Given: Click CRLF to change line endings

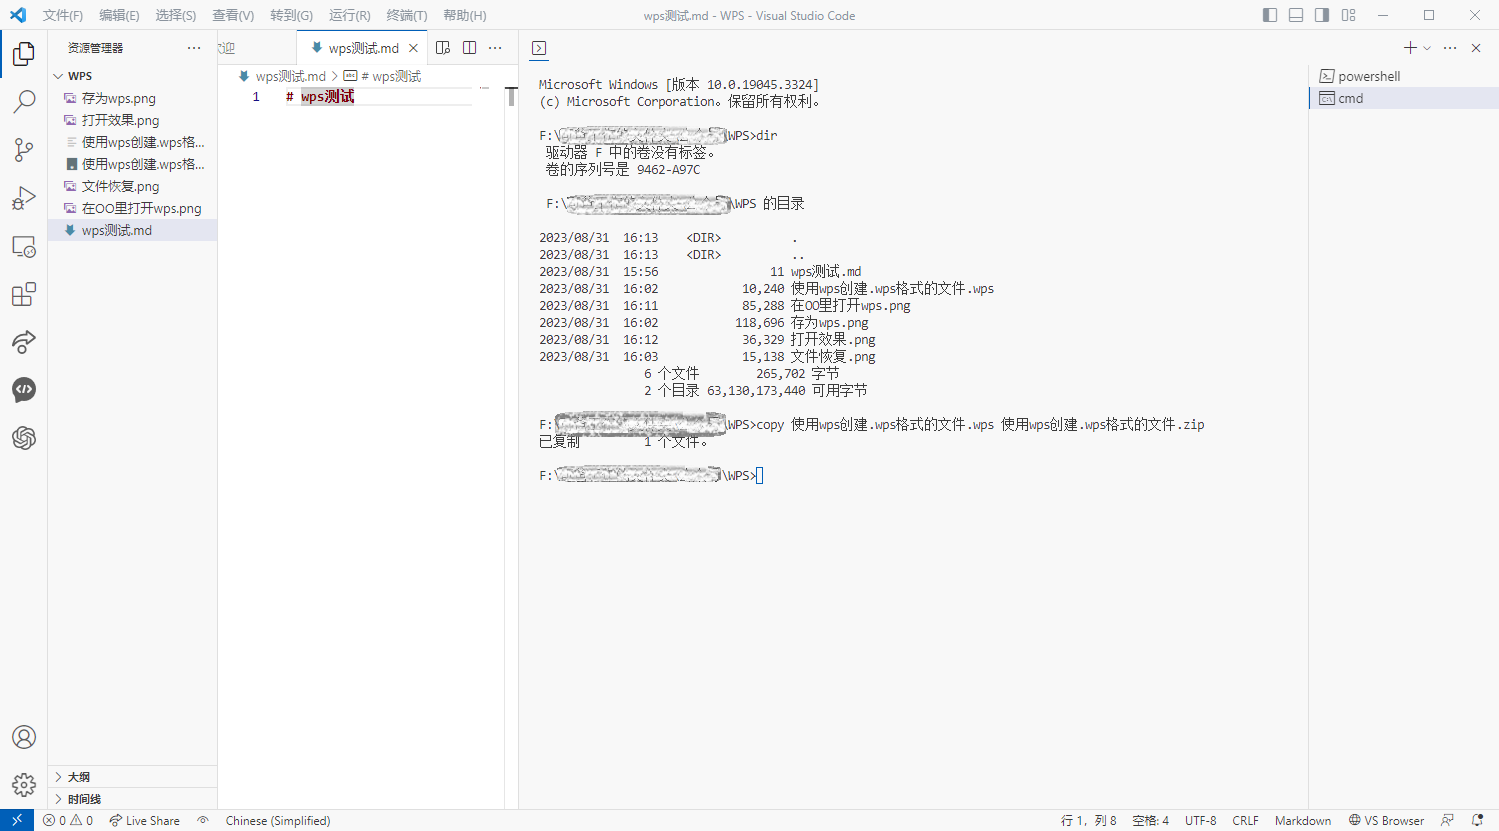Looking at the screenshot, I should point(1245,820).
